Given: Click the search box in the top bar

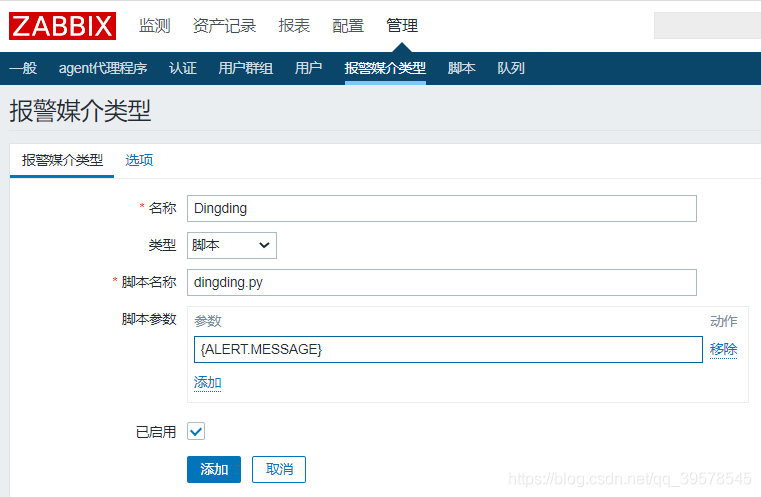Looking at the screenshot, I should click(707, 26).
